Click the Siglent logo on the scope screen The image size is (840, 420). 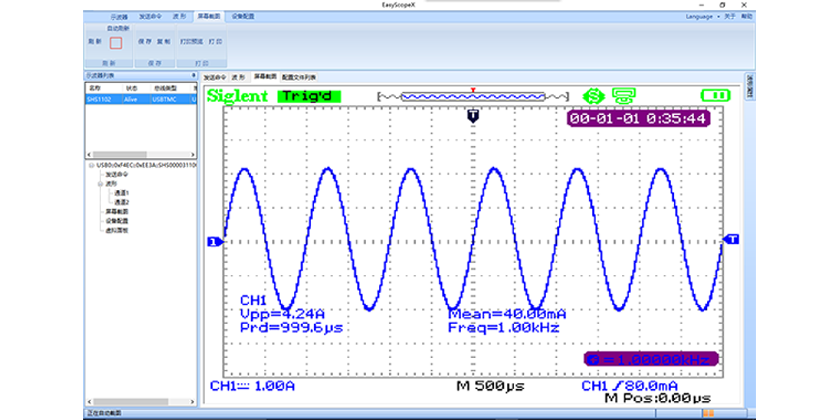point(237,96)
